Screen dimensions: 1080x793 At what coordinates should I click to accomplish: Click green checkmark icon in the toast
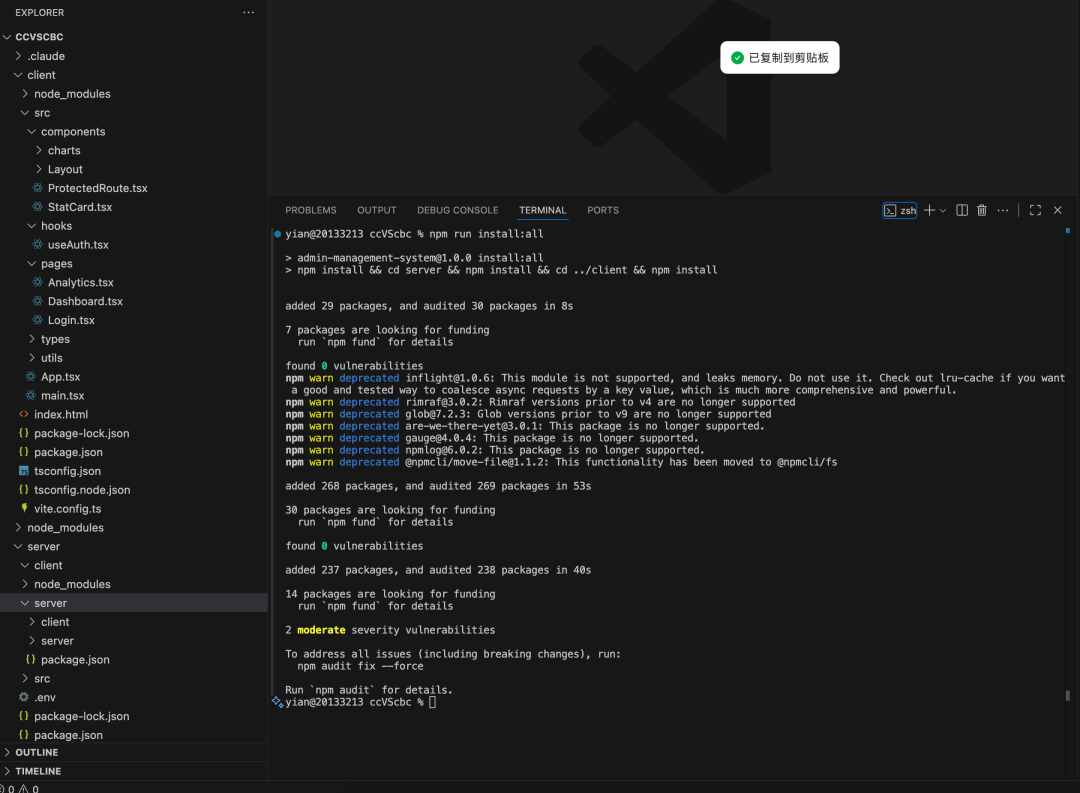coord(737,58)
